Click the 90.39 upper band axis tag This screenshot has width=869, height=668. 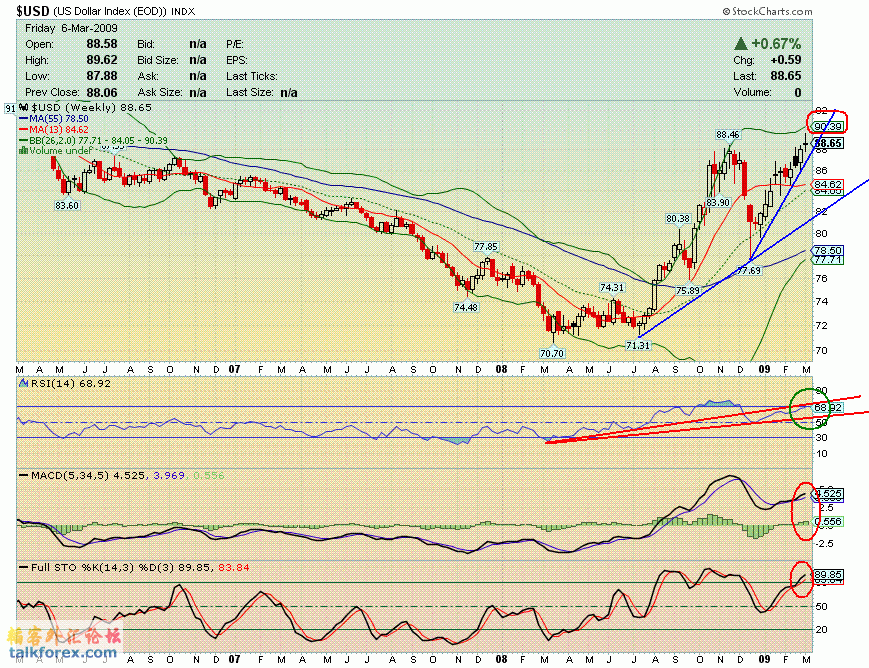827,126
